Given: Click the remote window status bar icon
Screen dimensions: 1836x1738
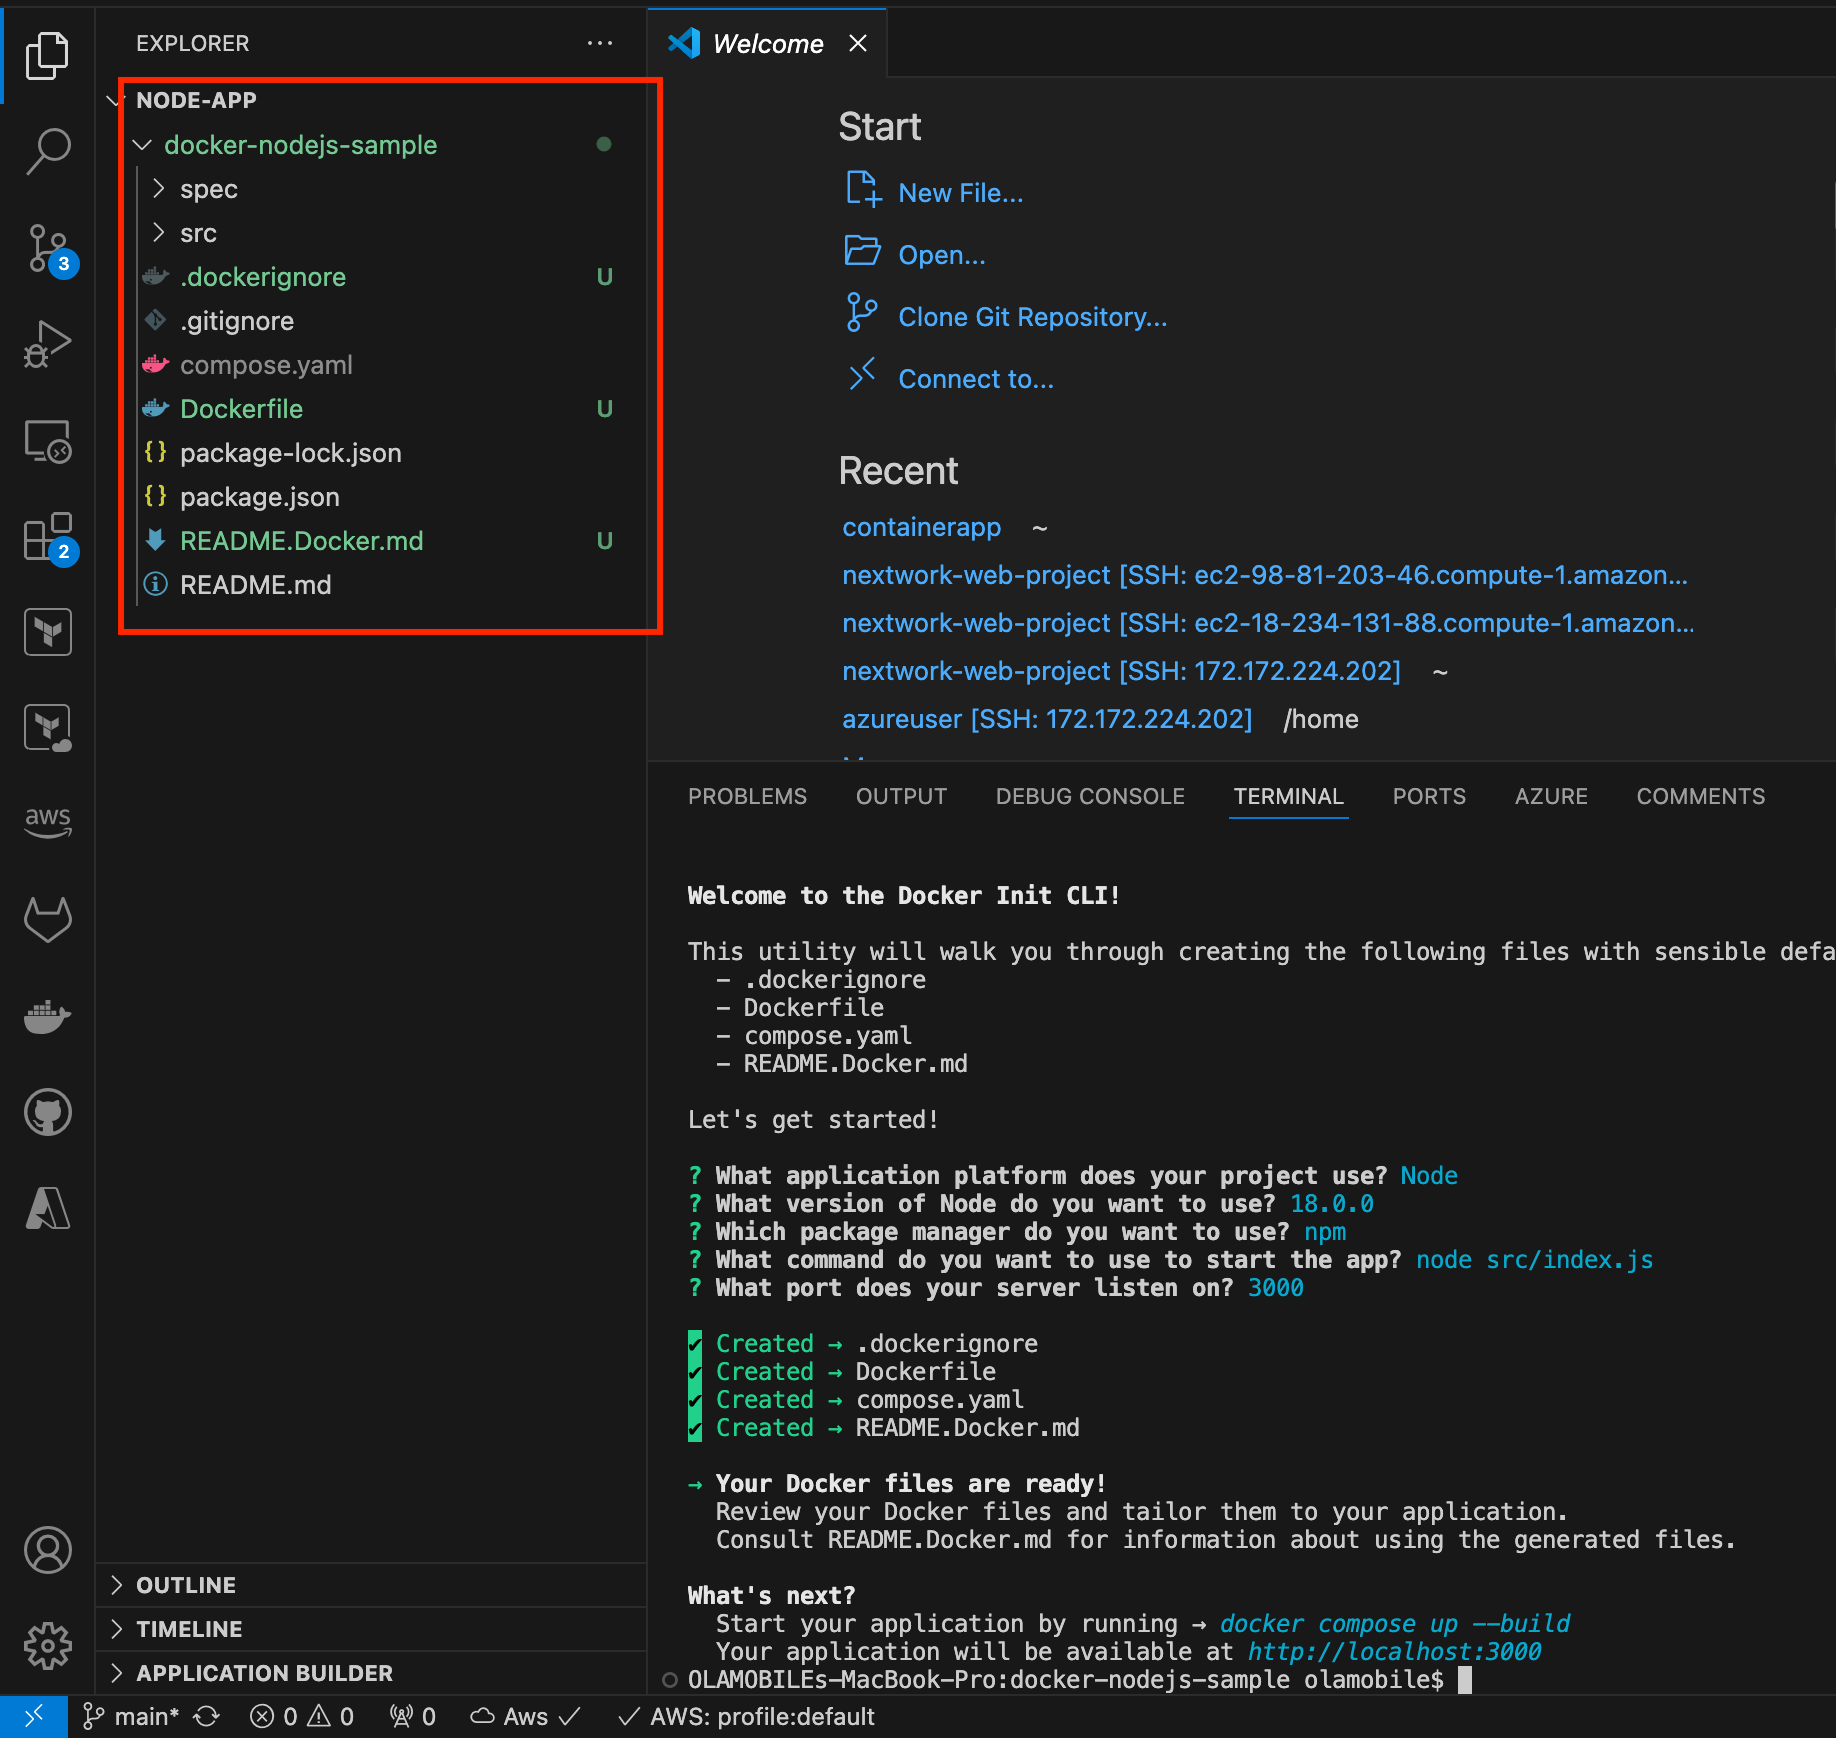Looking at the screenshot, I should click(x=34, y=1716).
